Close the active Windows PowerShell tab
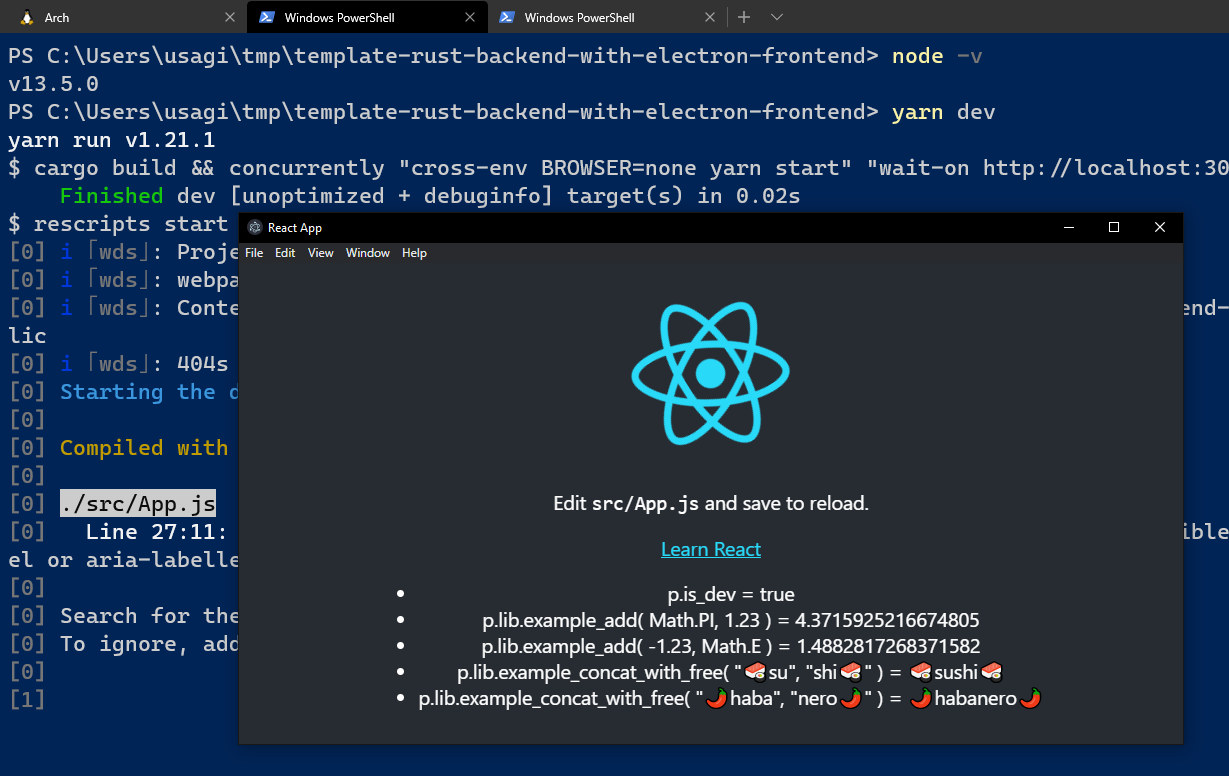The image size is (1229, 776). 470,17
